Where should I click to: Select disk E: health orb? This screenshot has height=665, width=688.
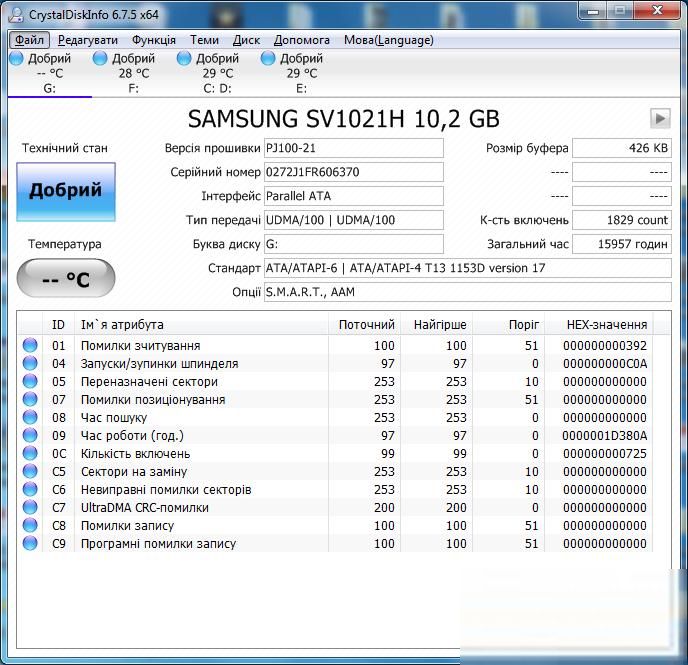pos(268,58)
